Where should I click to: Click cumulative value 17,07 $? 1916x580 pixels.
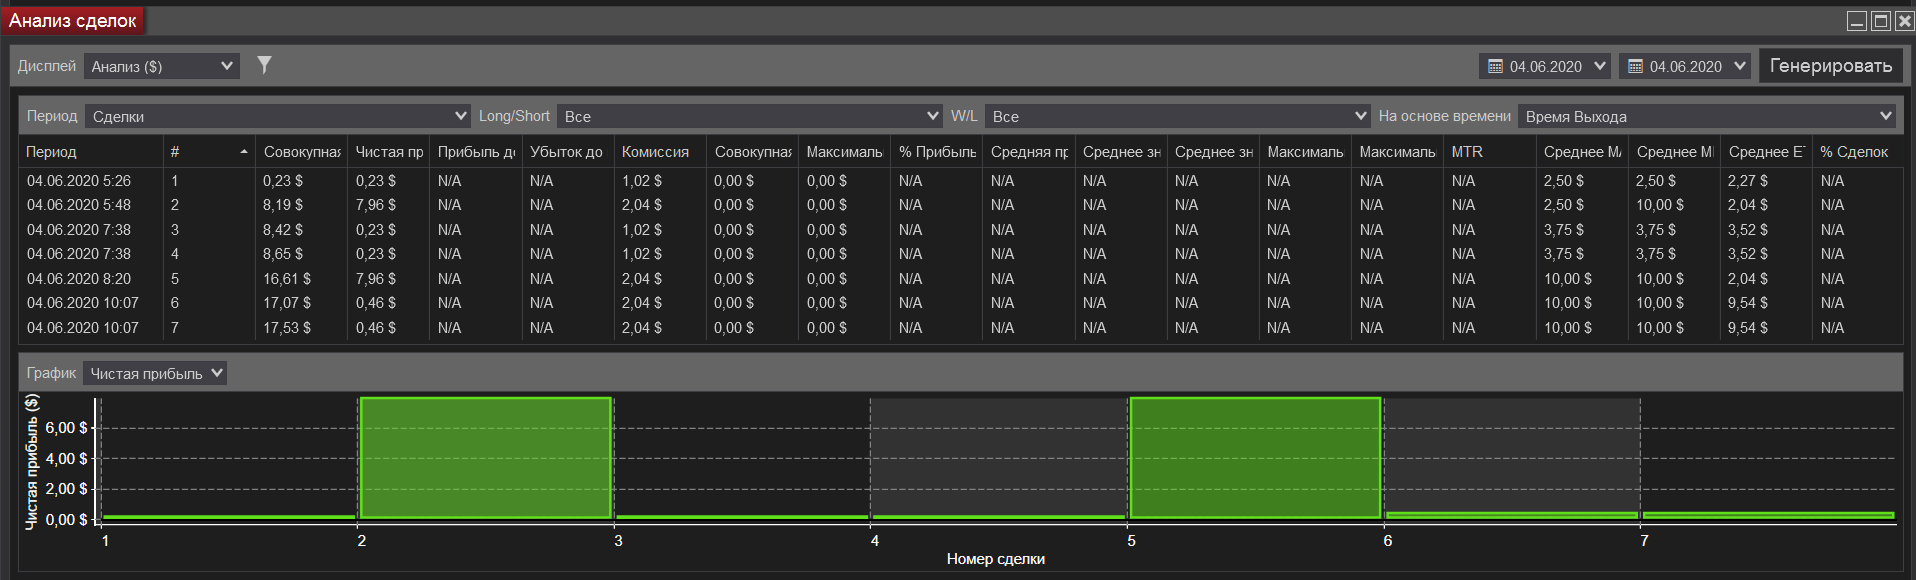[287, 303]
